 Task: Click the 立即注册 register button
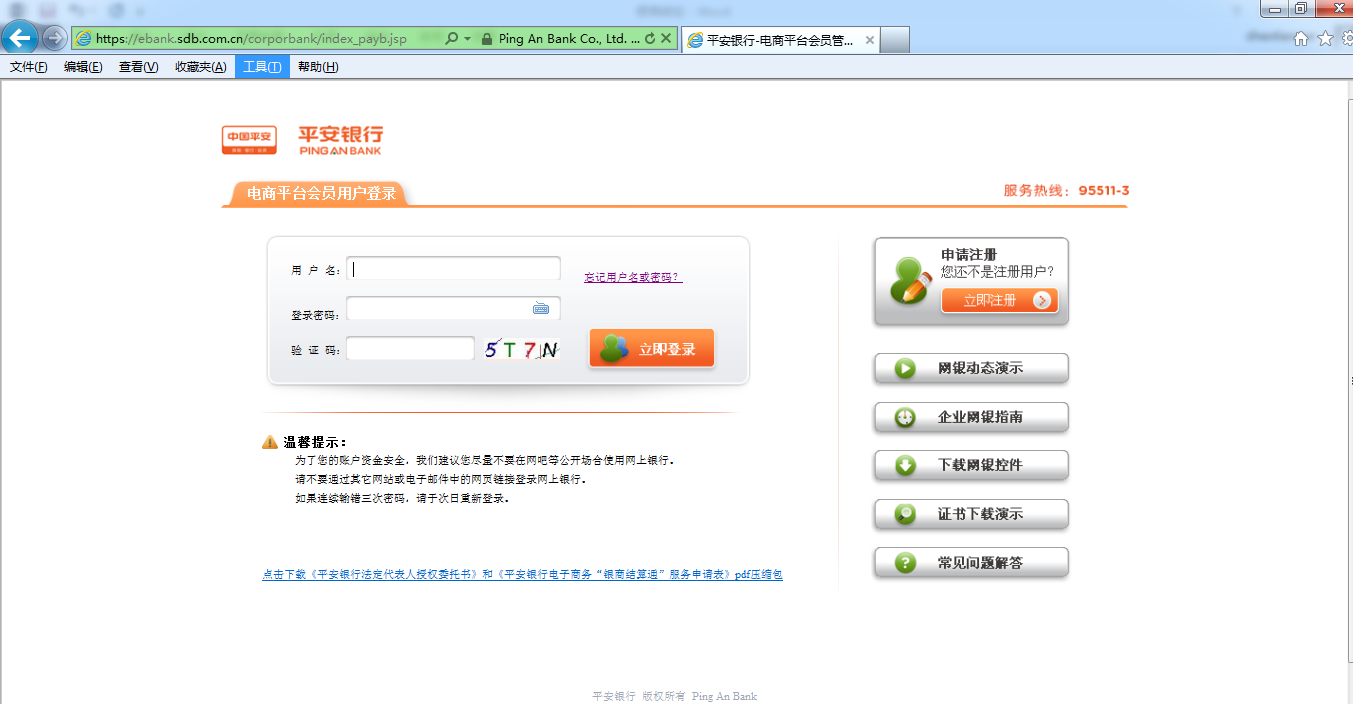pyautogui.click(x=998, y=300)
